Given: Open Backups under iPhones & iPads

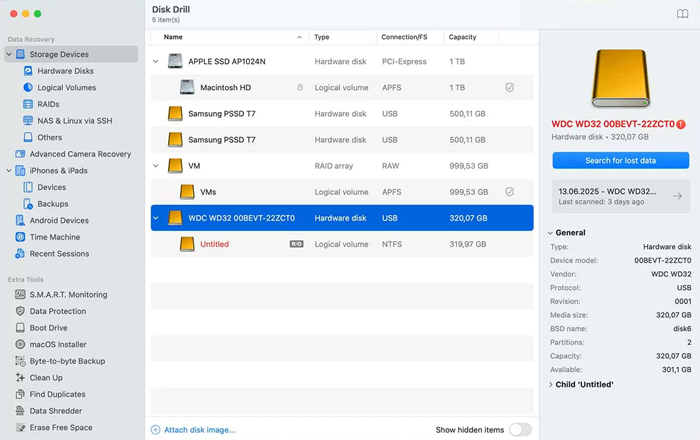Looking at the screenshot, I should click(53, 204).
